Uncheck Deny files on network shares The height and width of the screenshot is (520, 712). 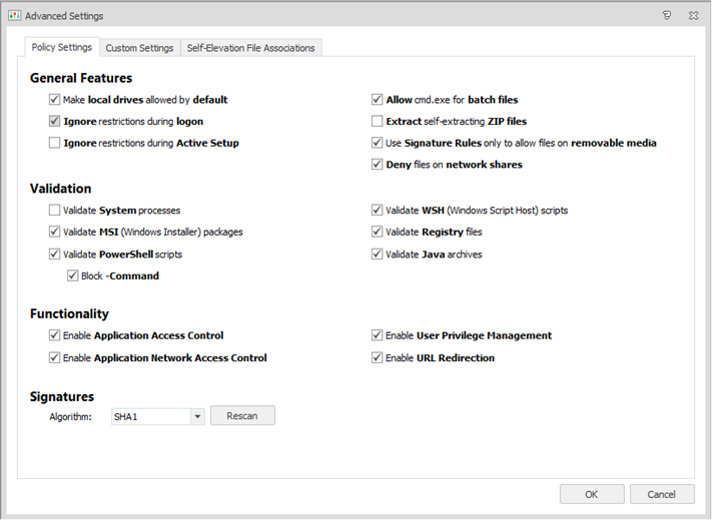(377, 165)
